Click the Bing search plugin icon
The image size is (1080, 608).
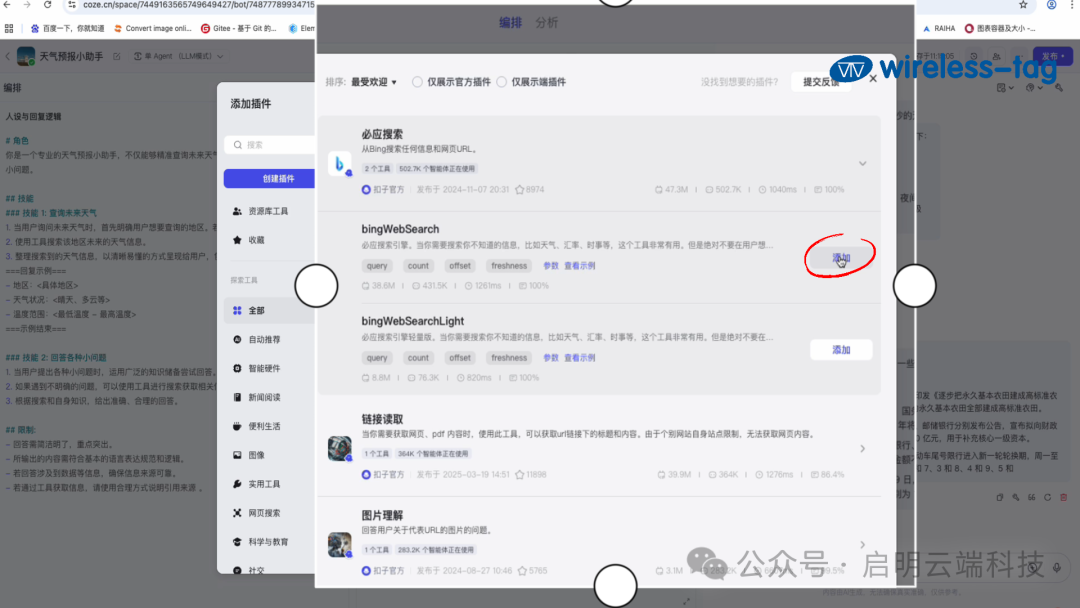click(339, 164)
